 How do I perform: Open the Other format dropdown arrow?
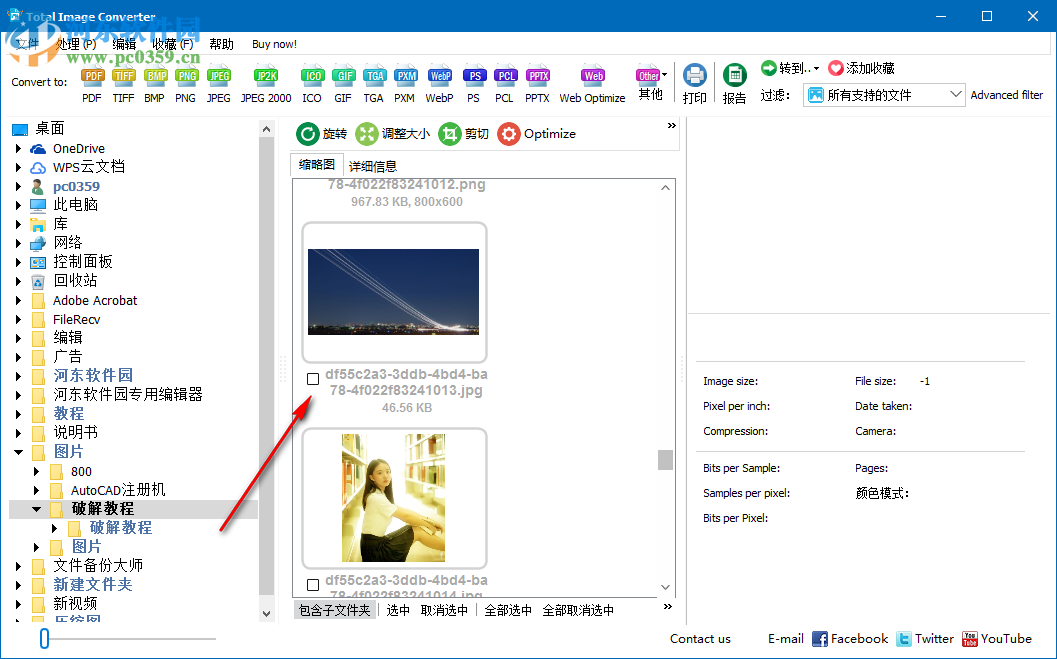[x=662, y=75]
